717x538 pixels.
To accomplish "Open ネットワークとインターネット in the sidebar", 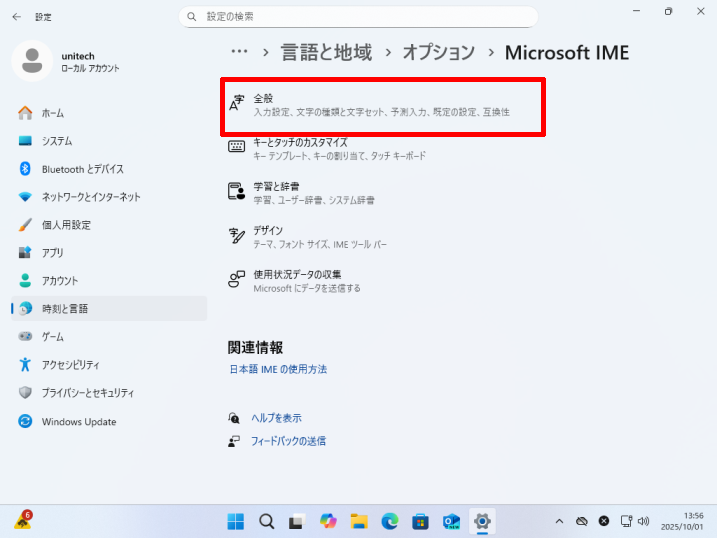I will coord(91,197).
